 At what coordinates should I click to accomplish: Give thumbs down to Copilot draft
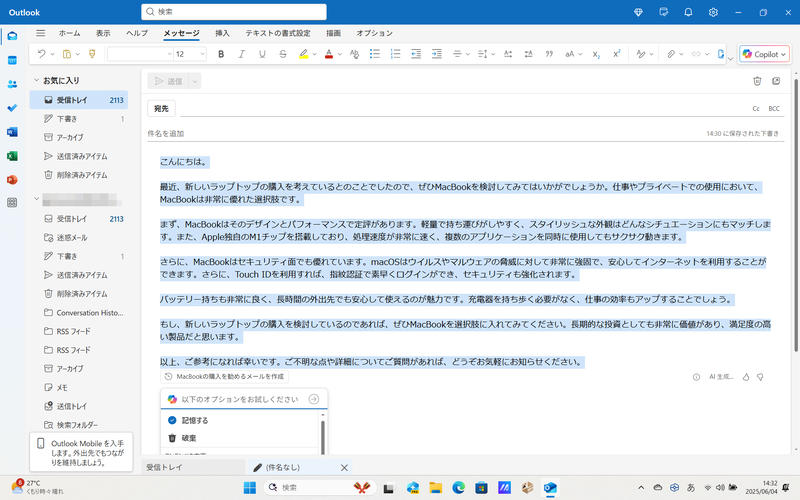click(760, 377)
